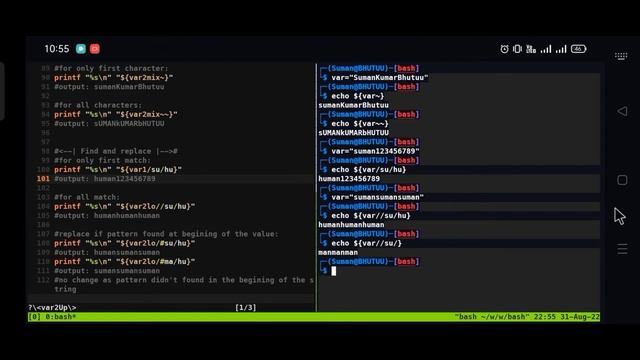Click terminal command var="SumanKumarBhutuu"

[x=380, y=78]
